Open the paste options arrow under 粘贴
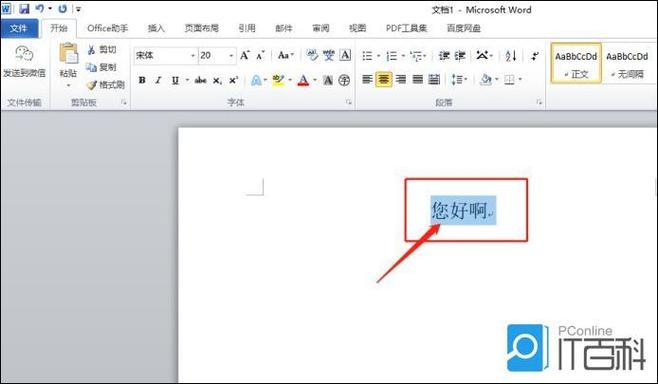 [68, 86]
